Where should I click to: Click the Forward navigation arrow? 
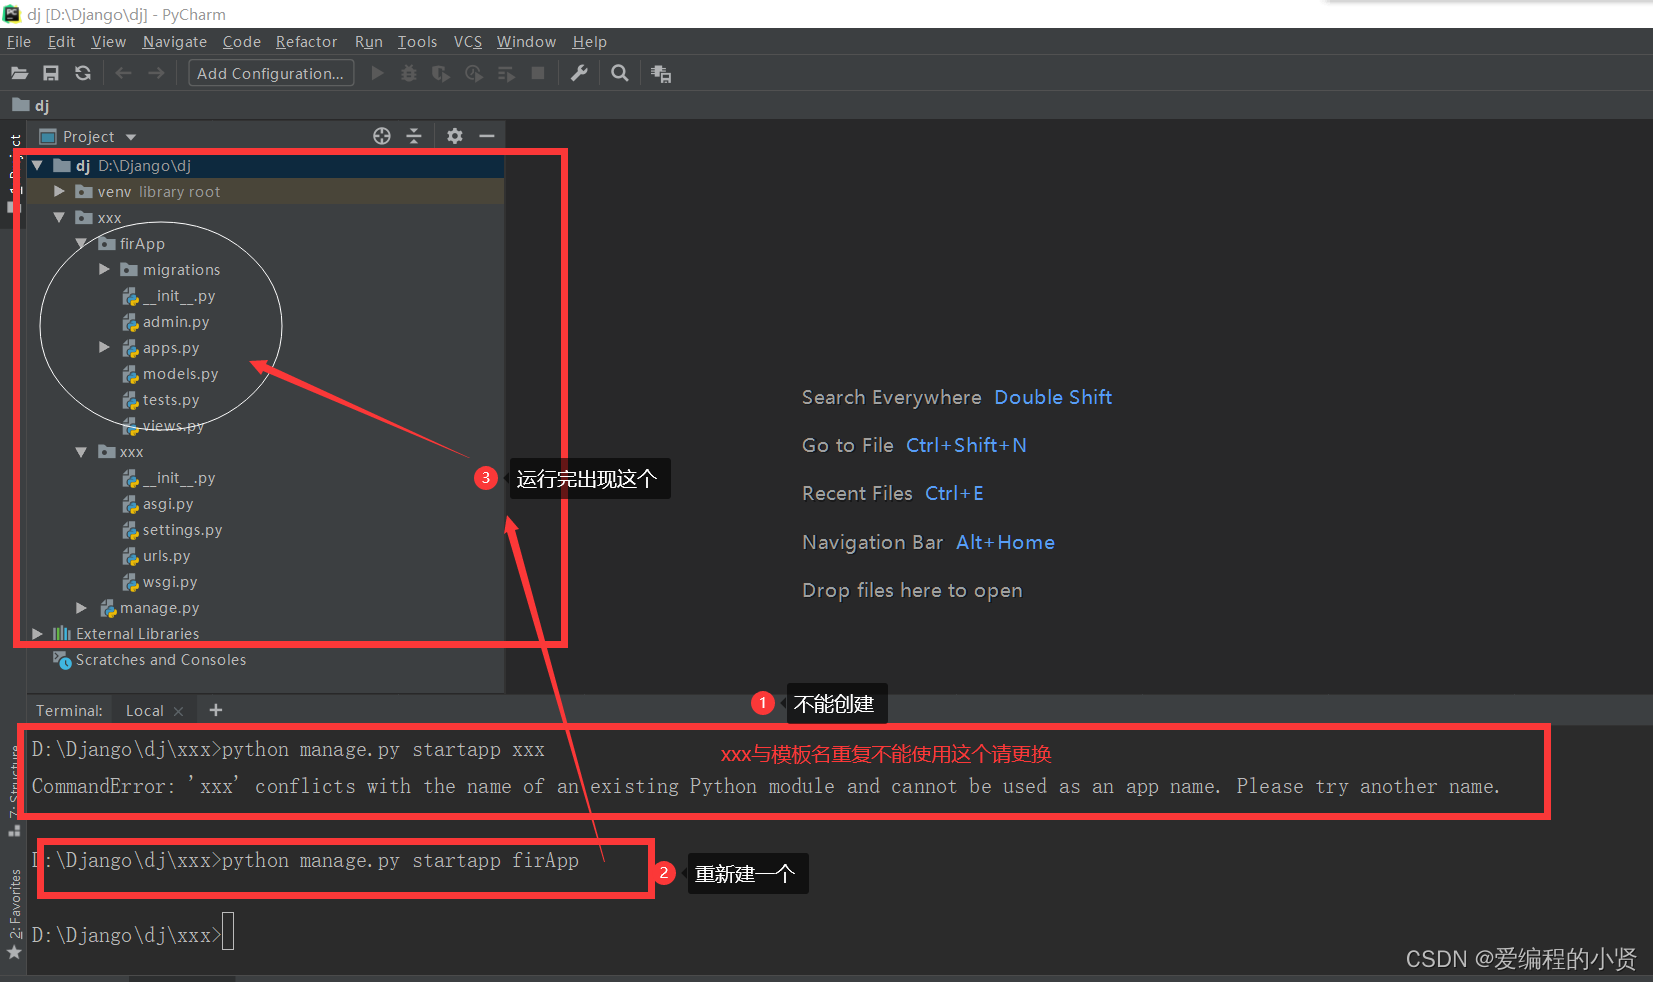point(156,73)
